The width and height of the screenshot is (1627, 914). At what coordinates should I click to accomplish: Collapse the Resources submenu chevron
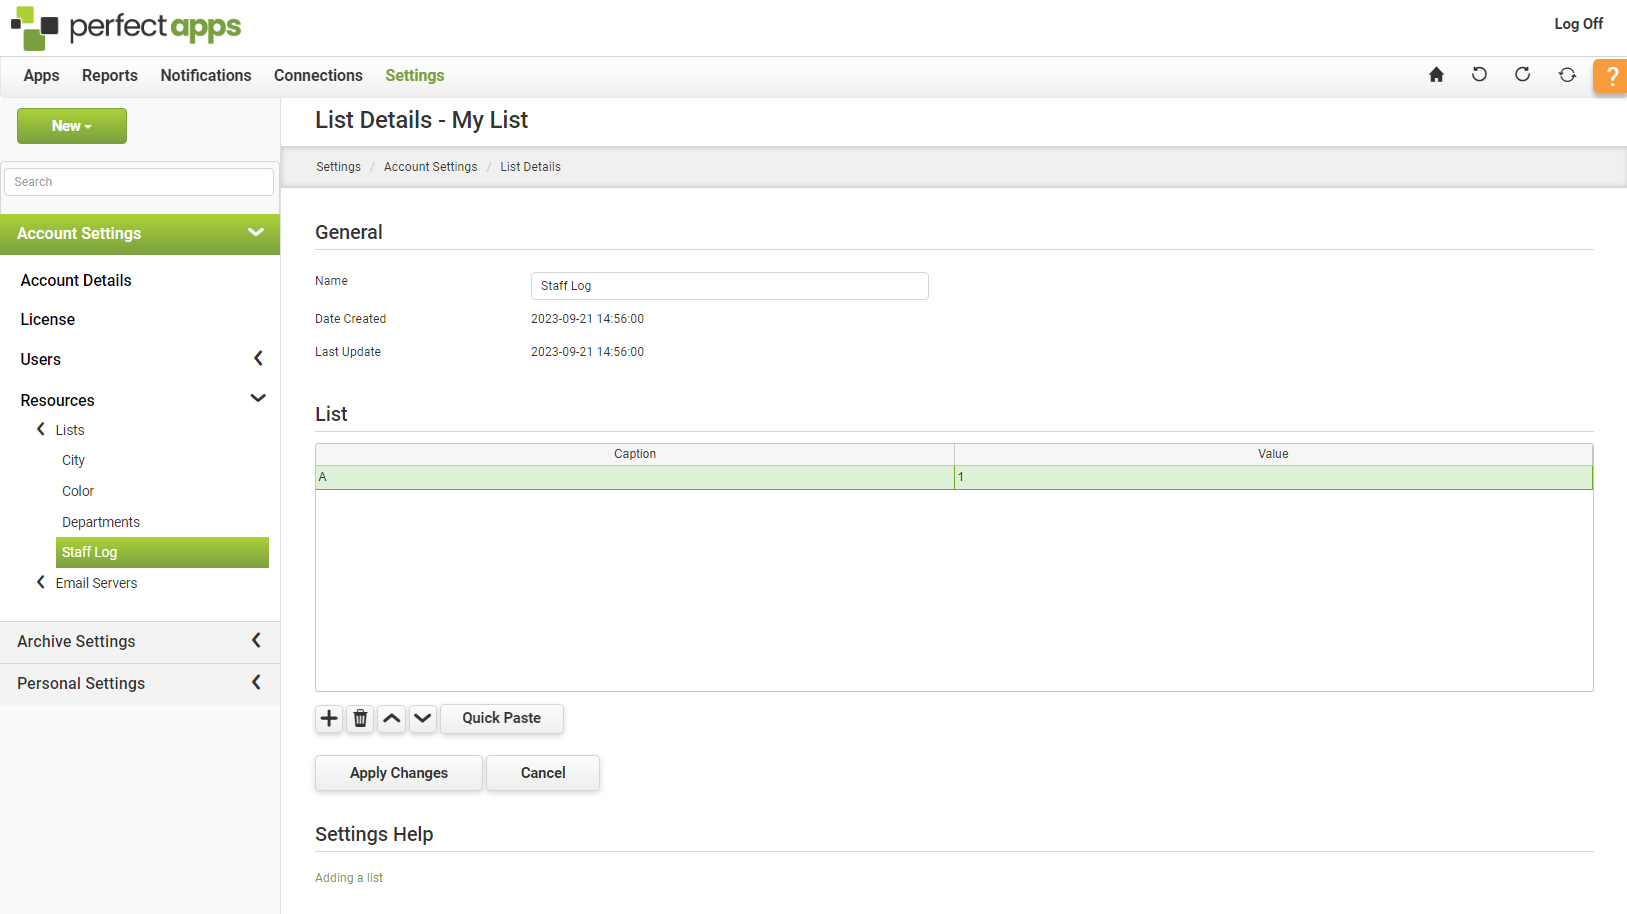(258, 398)
